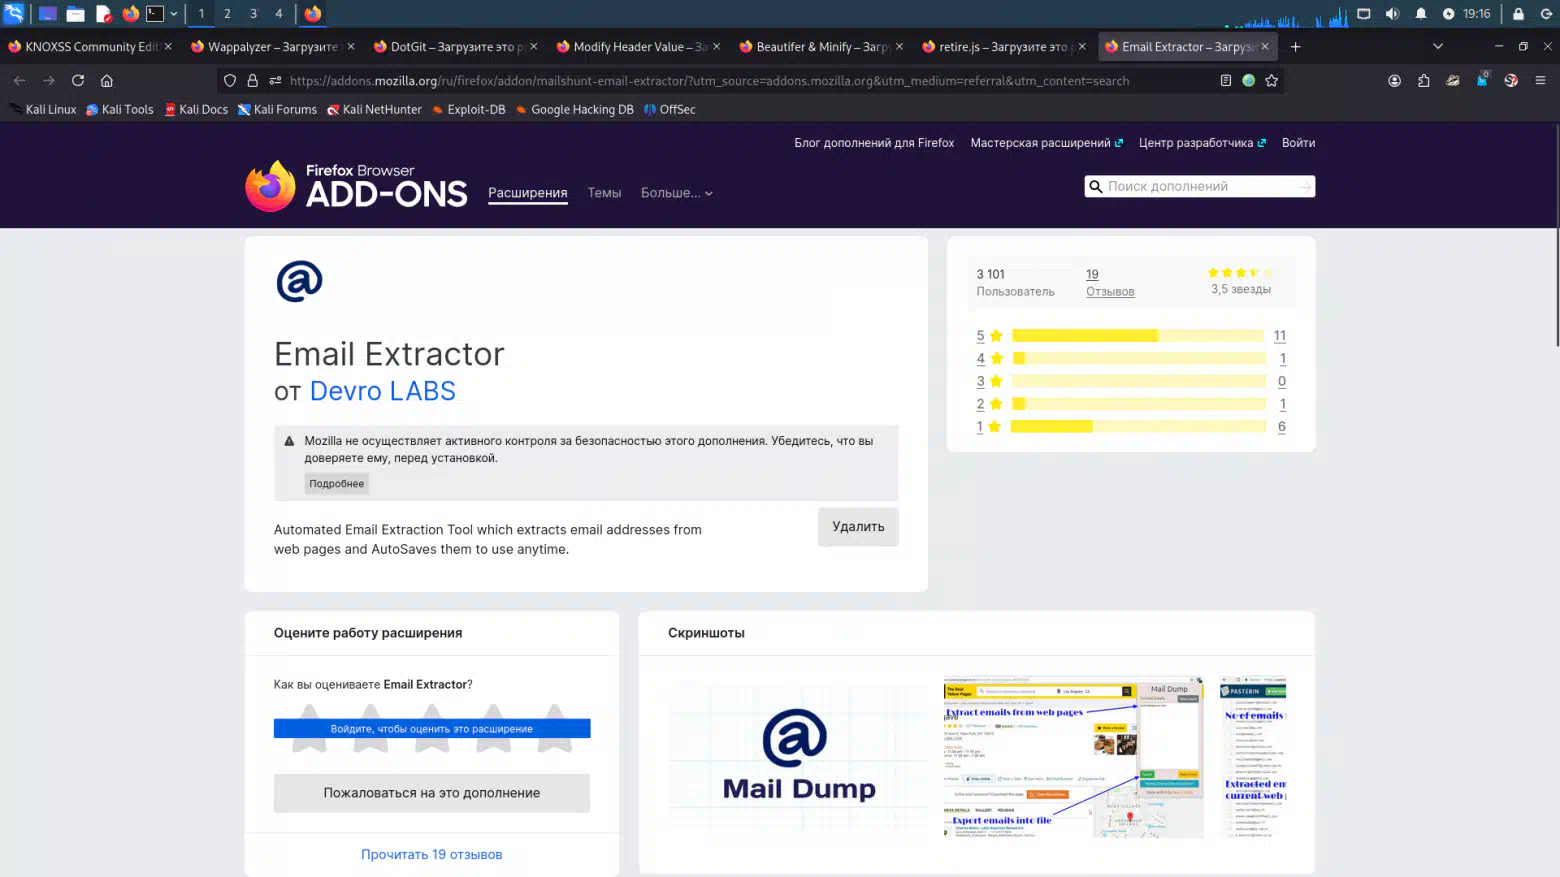Submit search with arrow icon
1560x877 pixels.
[x=1305, y=187]
